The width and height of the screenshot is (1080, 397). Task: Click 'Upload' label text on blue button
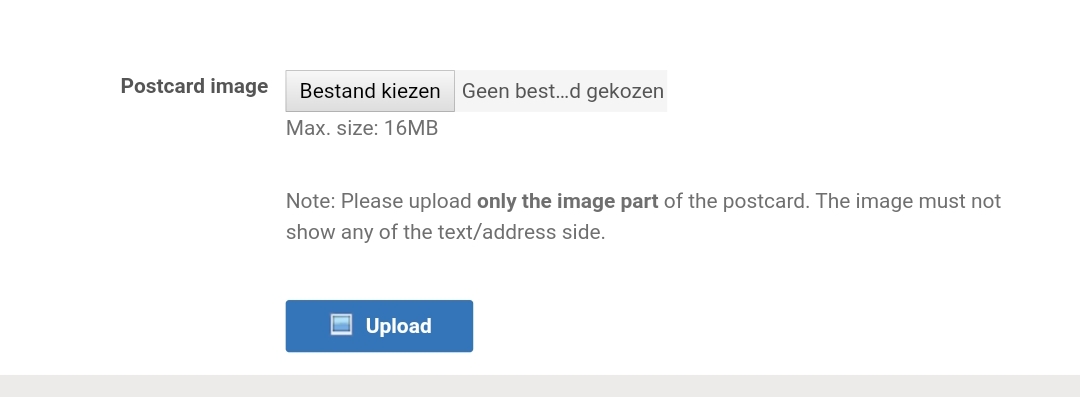[398, 326]
